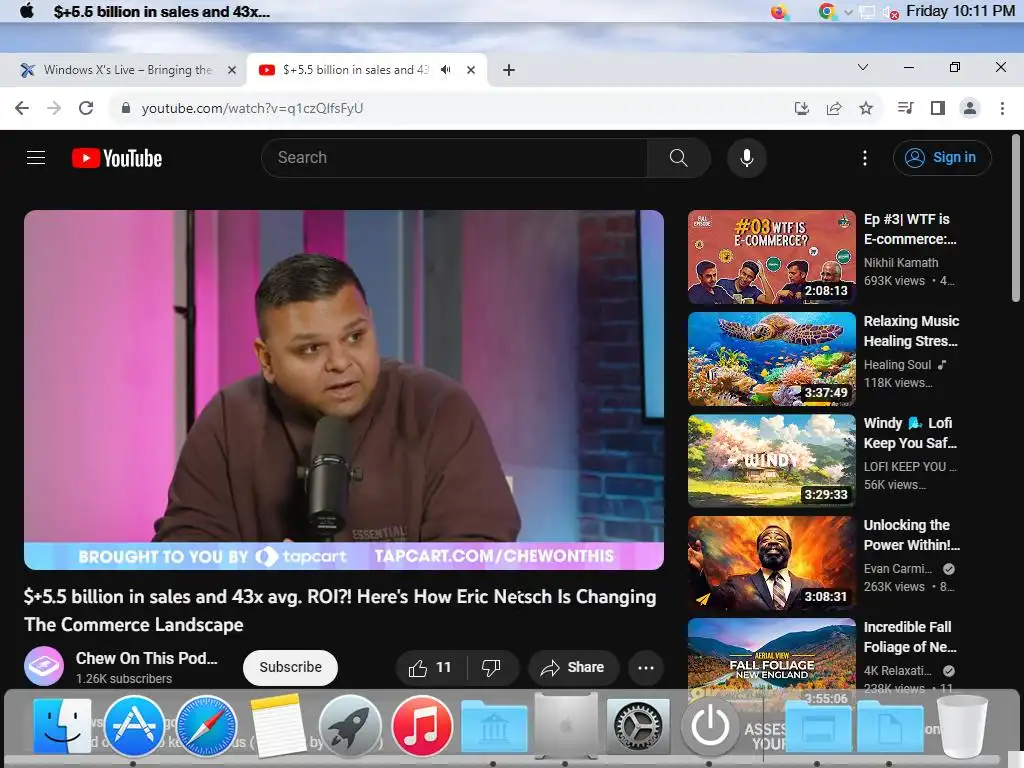Viewport: 1024px width, 768px height.
Task: Dislike the video with thumbs down
Action: coord(491,667)
